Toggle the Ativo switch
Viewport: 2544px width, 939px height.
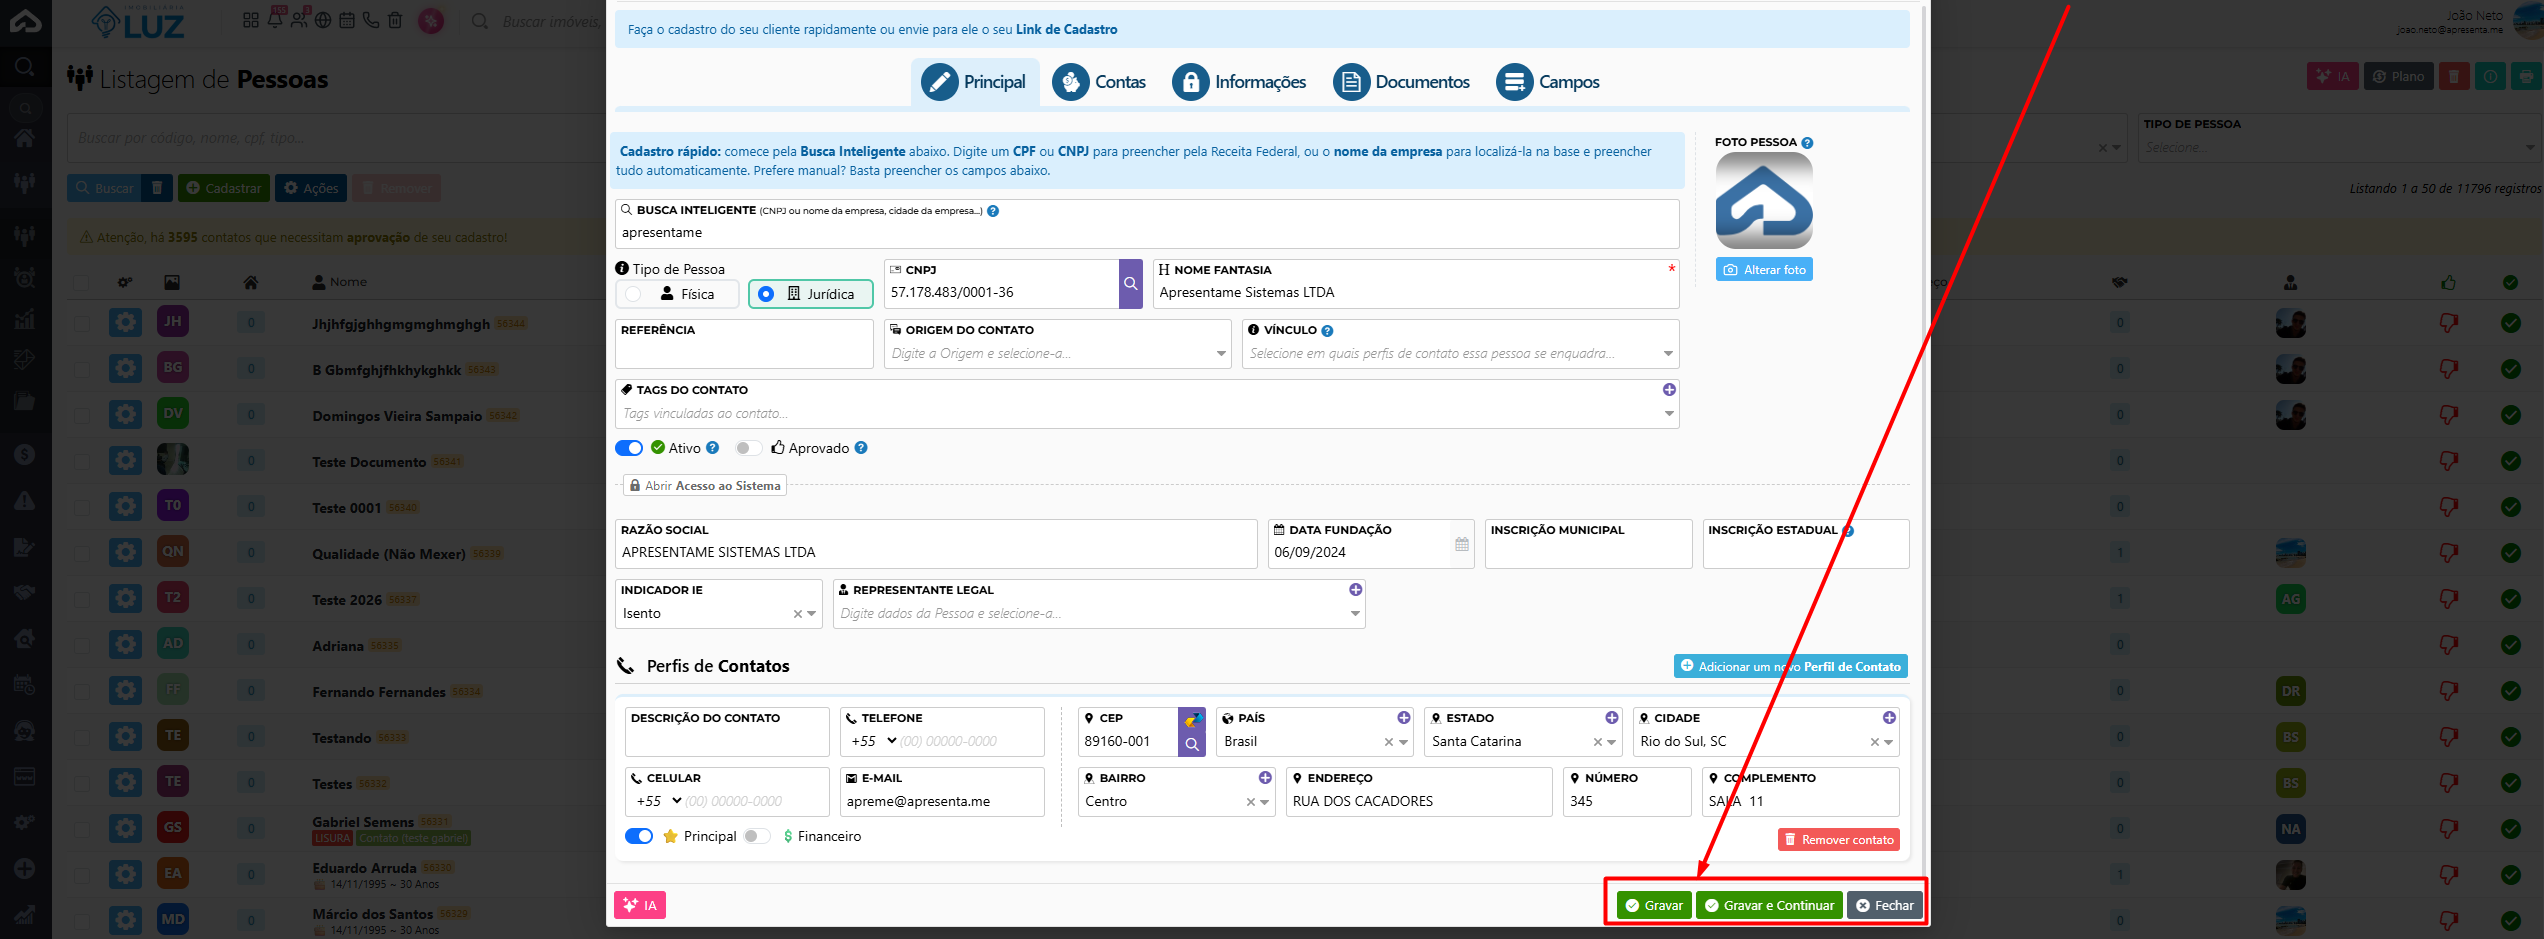point(629,448)
